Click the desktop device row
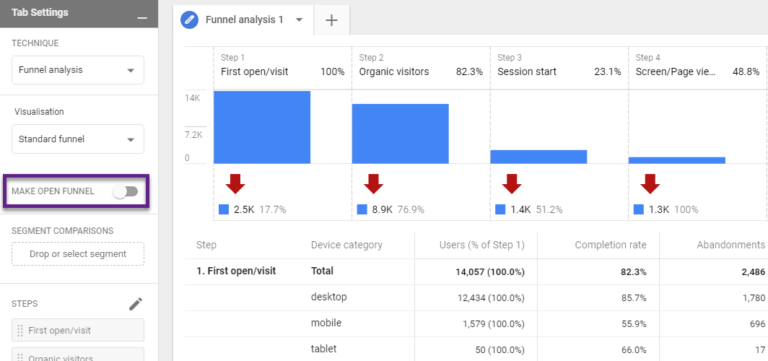 click(329, 297)
